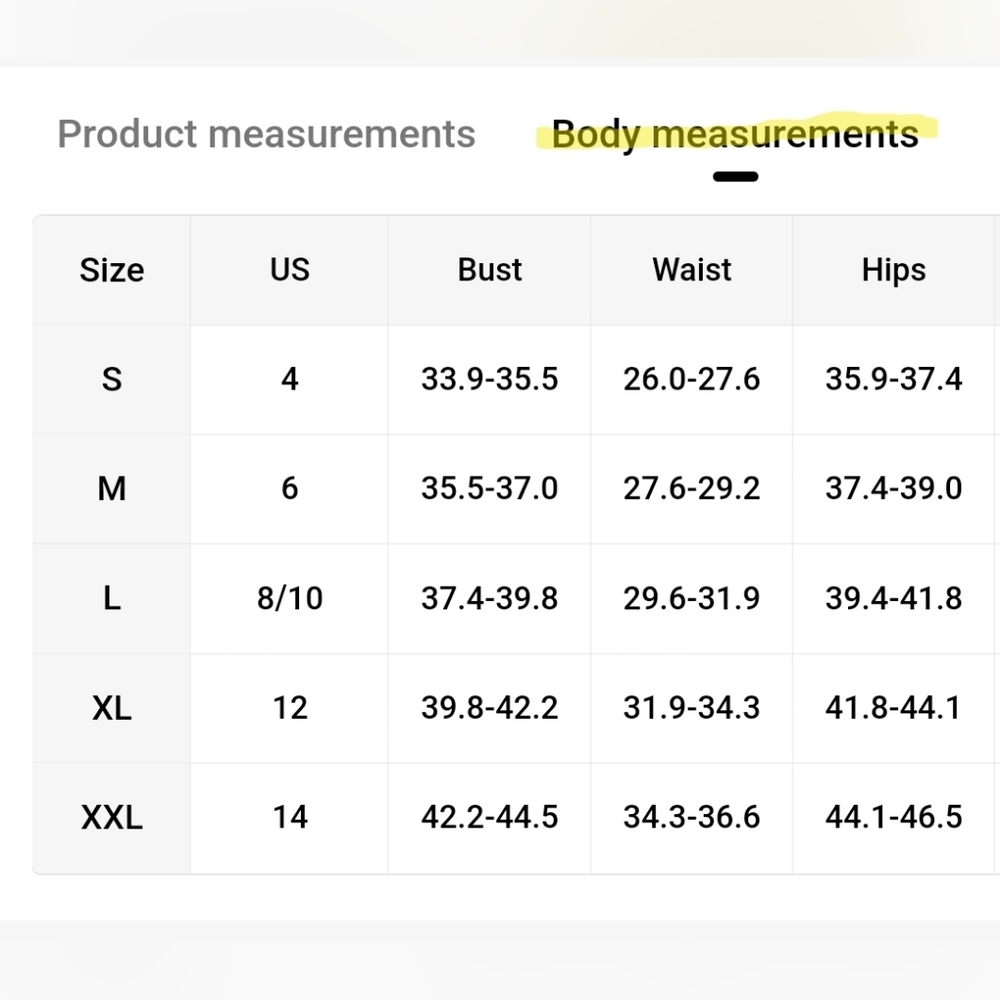The height and width of the screenshot is (1000, 1000).
Task: Click waist value 27.6-29.2
Action: click(691, 489)
